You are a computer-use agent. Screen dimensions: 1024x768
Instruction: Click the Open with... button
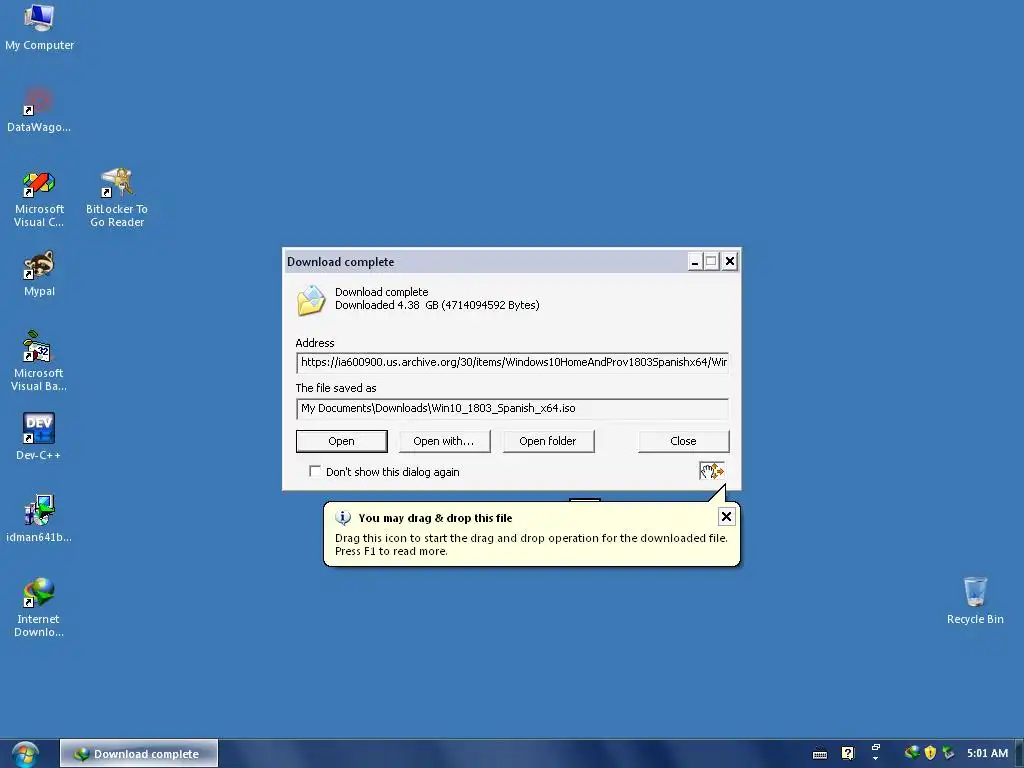pyautogui.click(x=444, y=441)
